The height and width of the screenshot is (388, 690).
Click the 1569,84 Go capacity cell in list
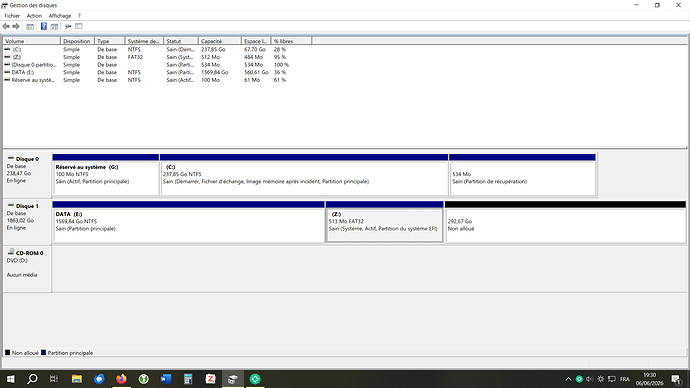215,72
